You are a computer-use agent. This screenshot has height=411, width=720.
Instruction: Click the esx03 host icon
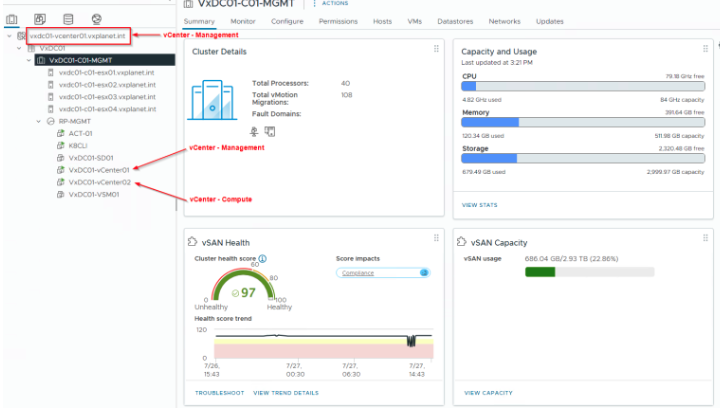(51, 97)
